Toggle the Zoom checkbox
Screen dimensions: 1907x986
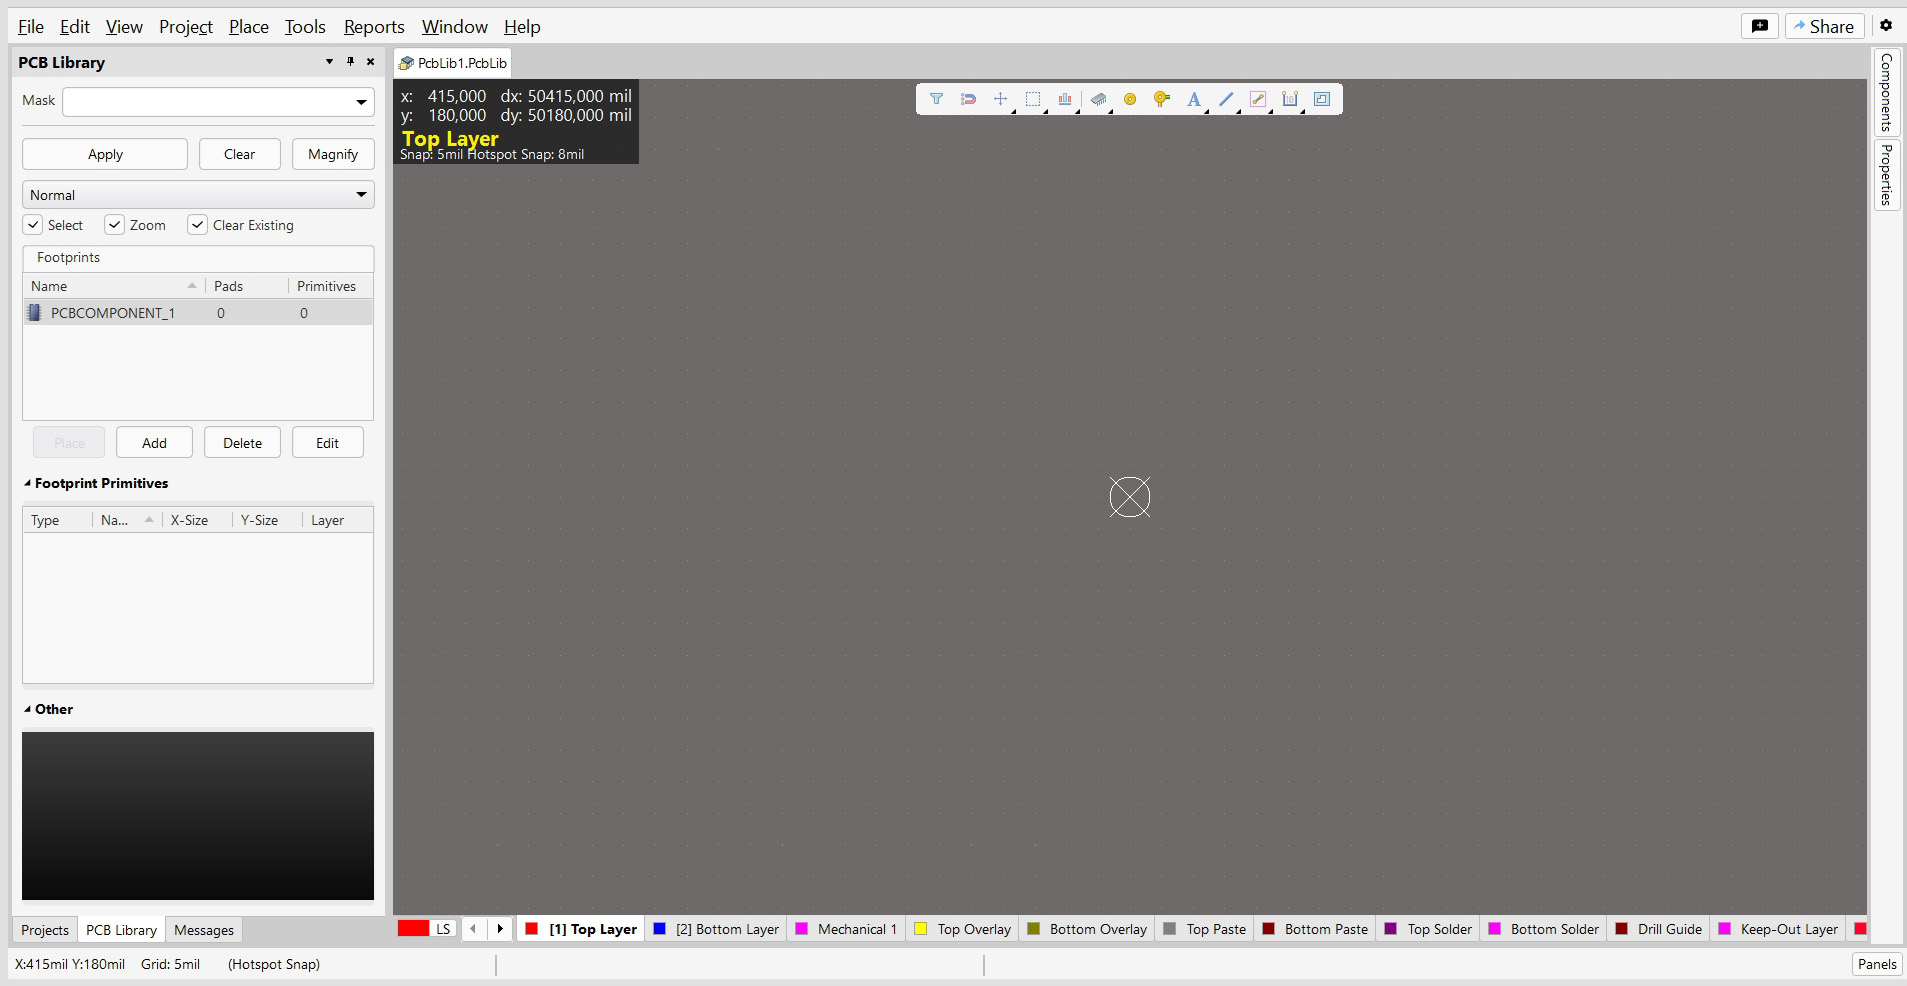(115, 225)
